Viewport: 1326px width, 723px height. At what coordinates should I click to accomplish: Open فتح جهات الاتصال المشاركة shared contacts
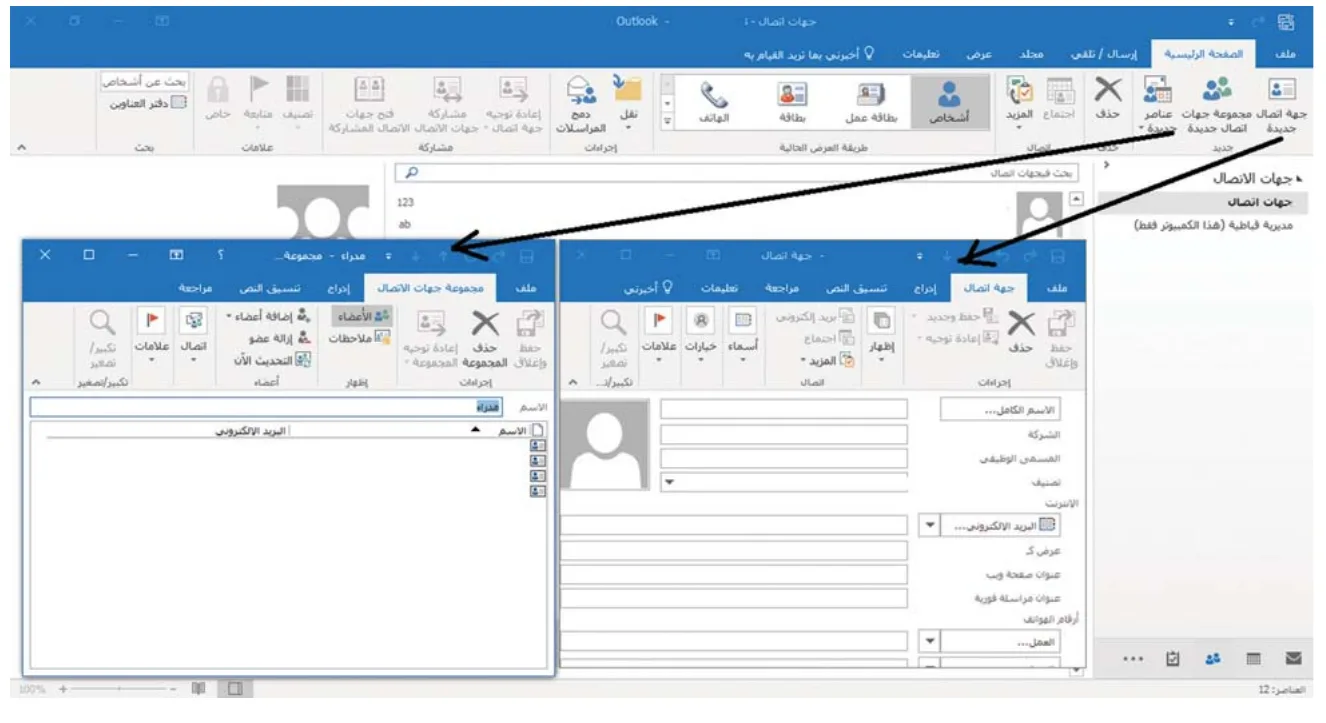click(x=370, y=106)
